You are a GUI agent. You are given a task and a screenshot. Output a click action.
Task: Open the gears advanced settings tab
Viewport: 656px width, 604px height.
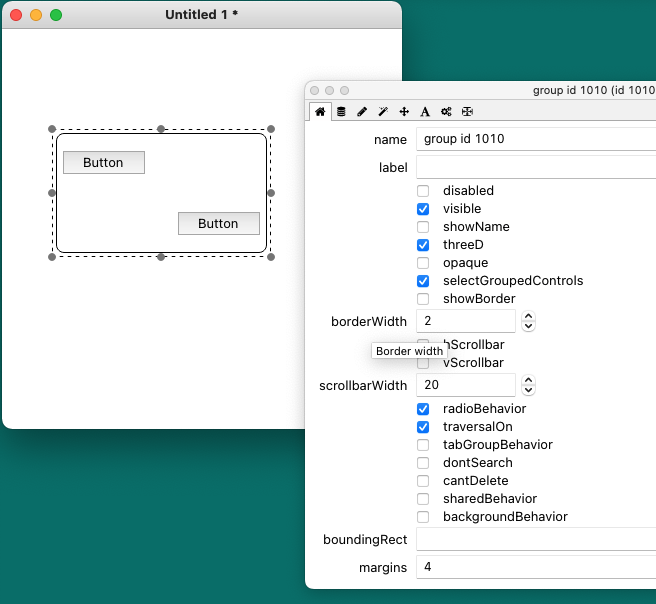pyautogui.click(x=446, y=112)
